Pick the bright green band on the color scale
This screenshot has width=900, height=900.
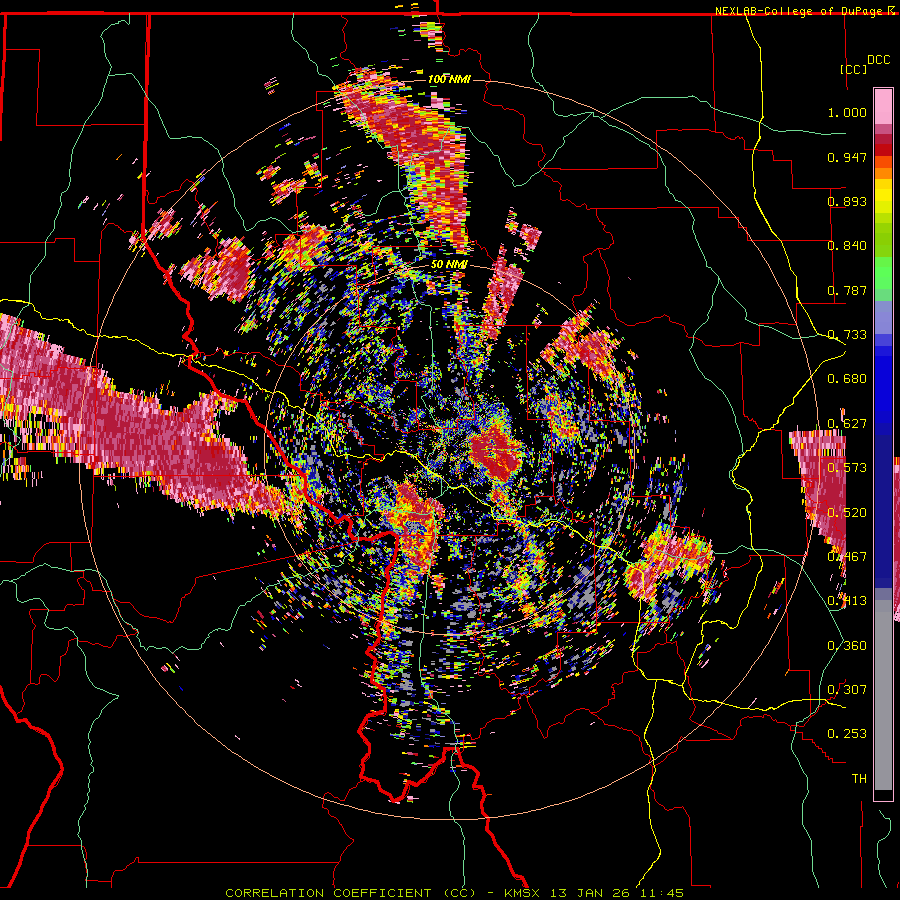(x=883, y=273)
